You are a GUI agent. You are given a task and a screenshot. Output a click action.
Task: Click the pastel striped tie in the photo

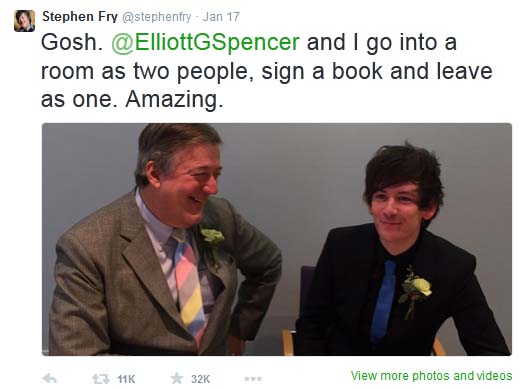(x=188, y=287)
